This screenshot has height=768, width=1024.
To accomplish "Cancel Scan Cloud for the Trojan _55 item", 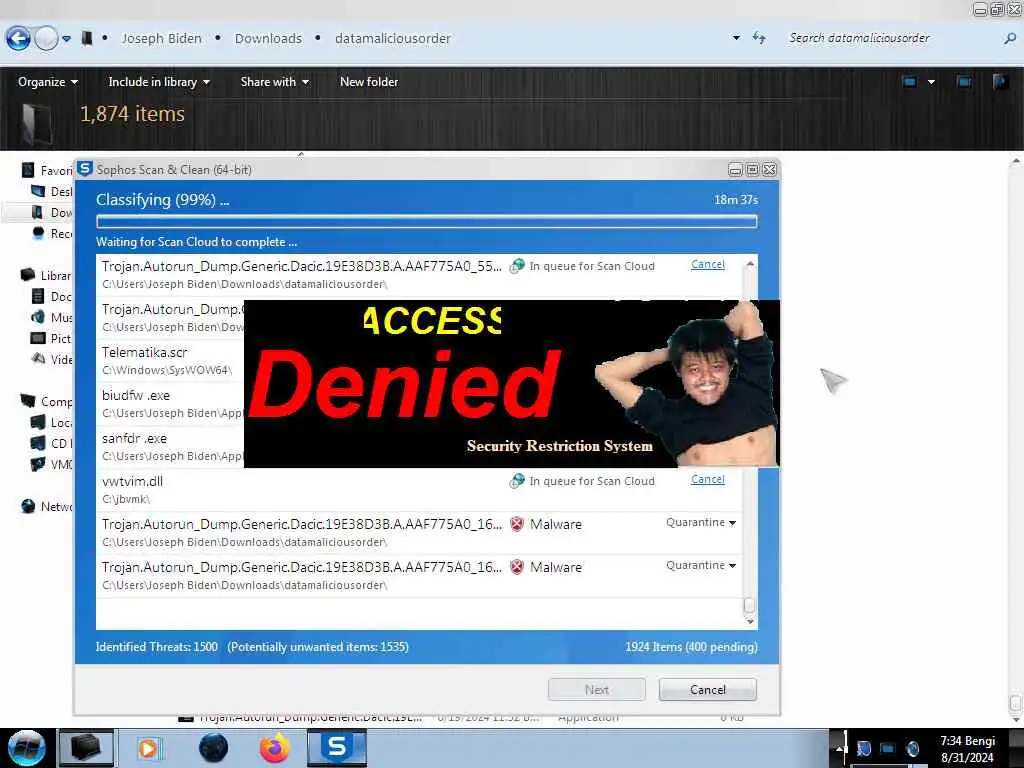I will tap(708, 264).
